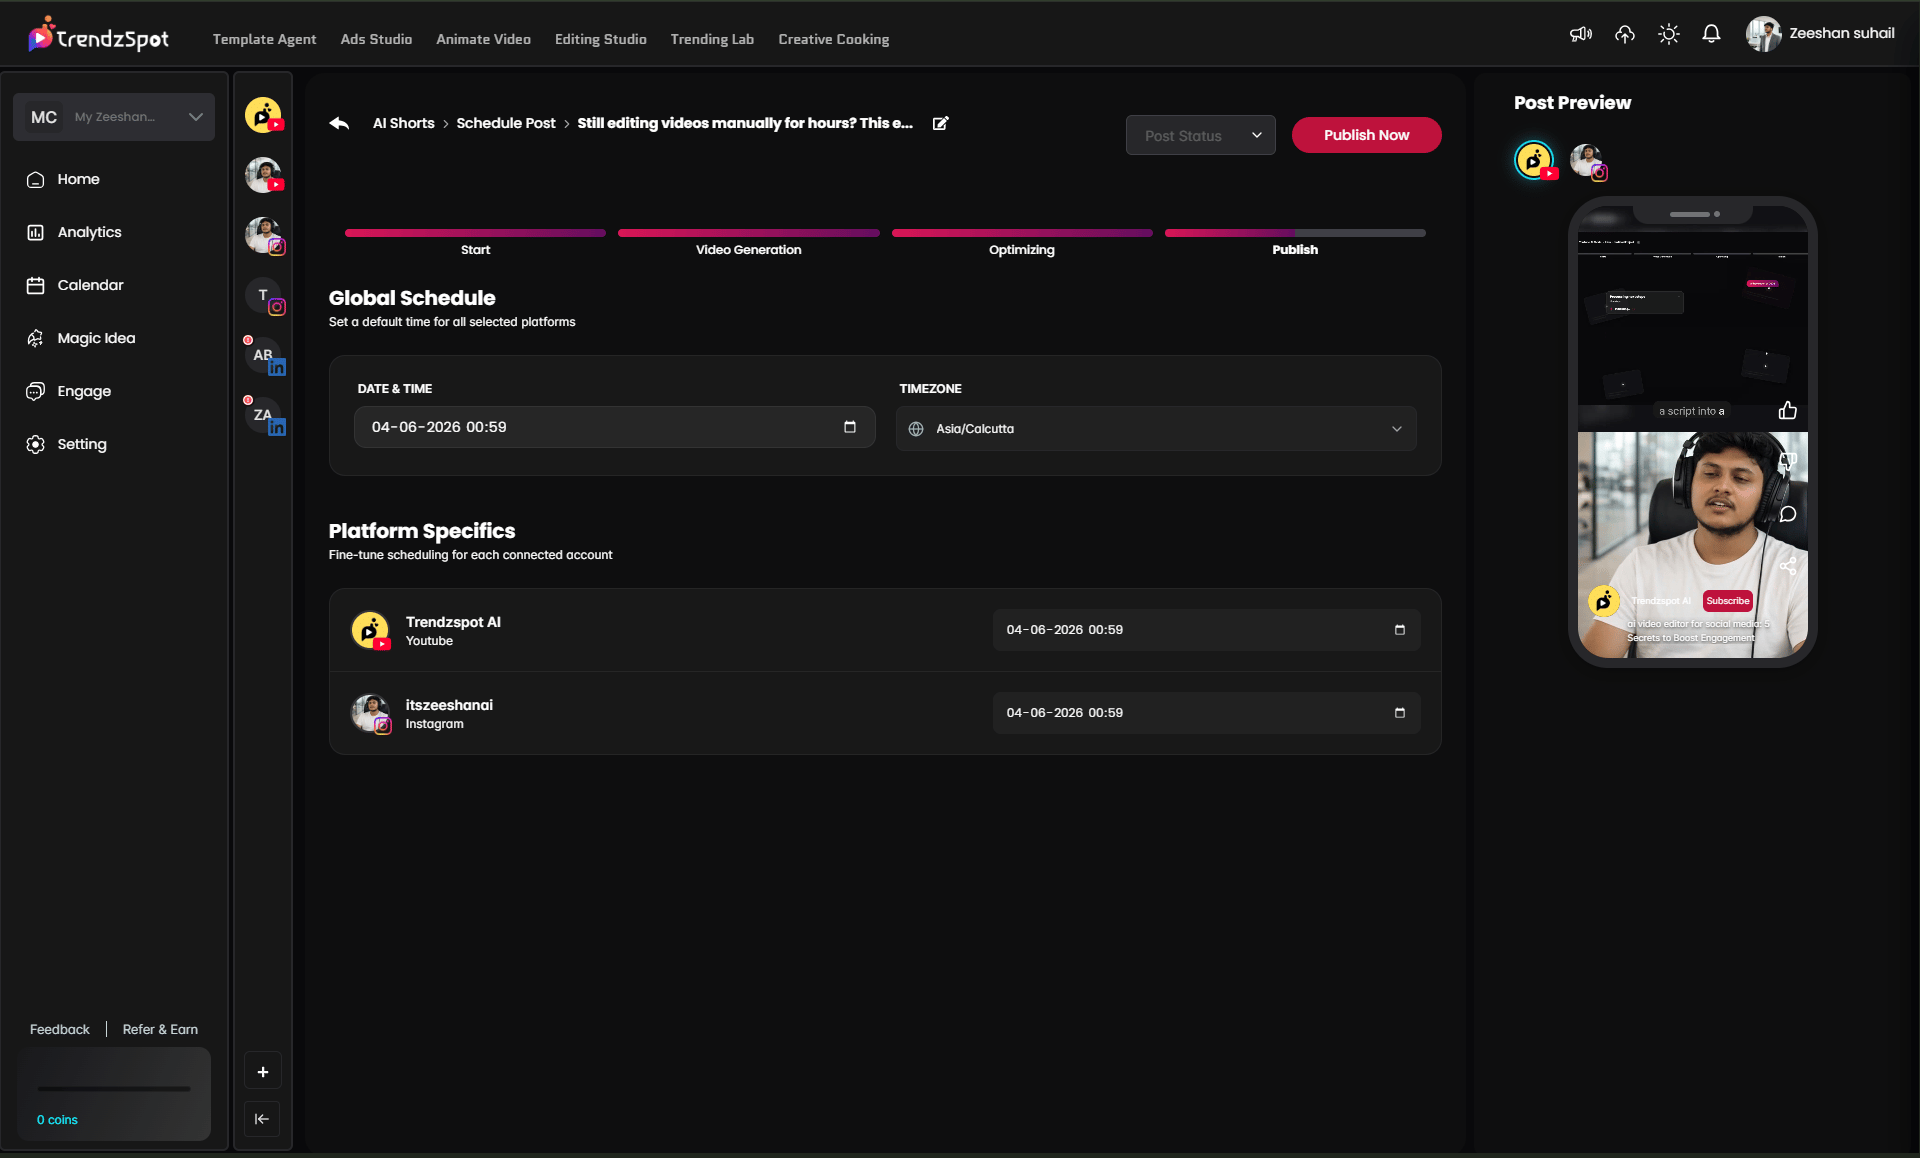Click the like thumbs-up in preview

tap(1788, 410)
